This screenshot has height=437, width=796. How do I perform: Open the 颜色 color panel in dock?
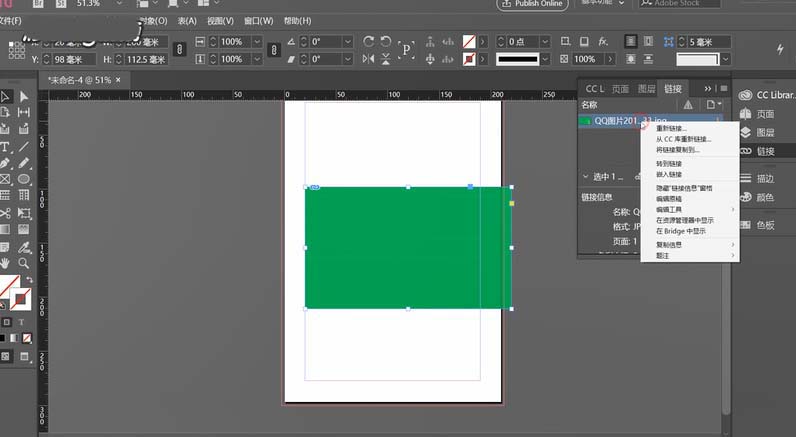pyautogui.click(x=758, y=197)
